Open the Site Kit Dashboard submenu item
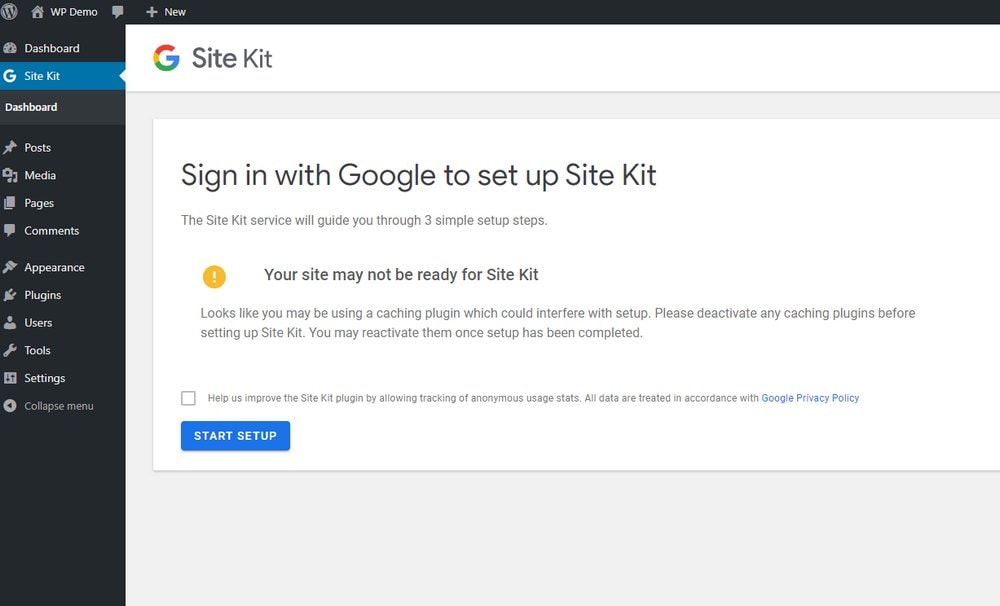 (31, 107)
